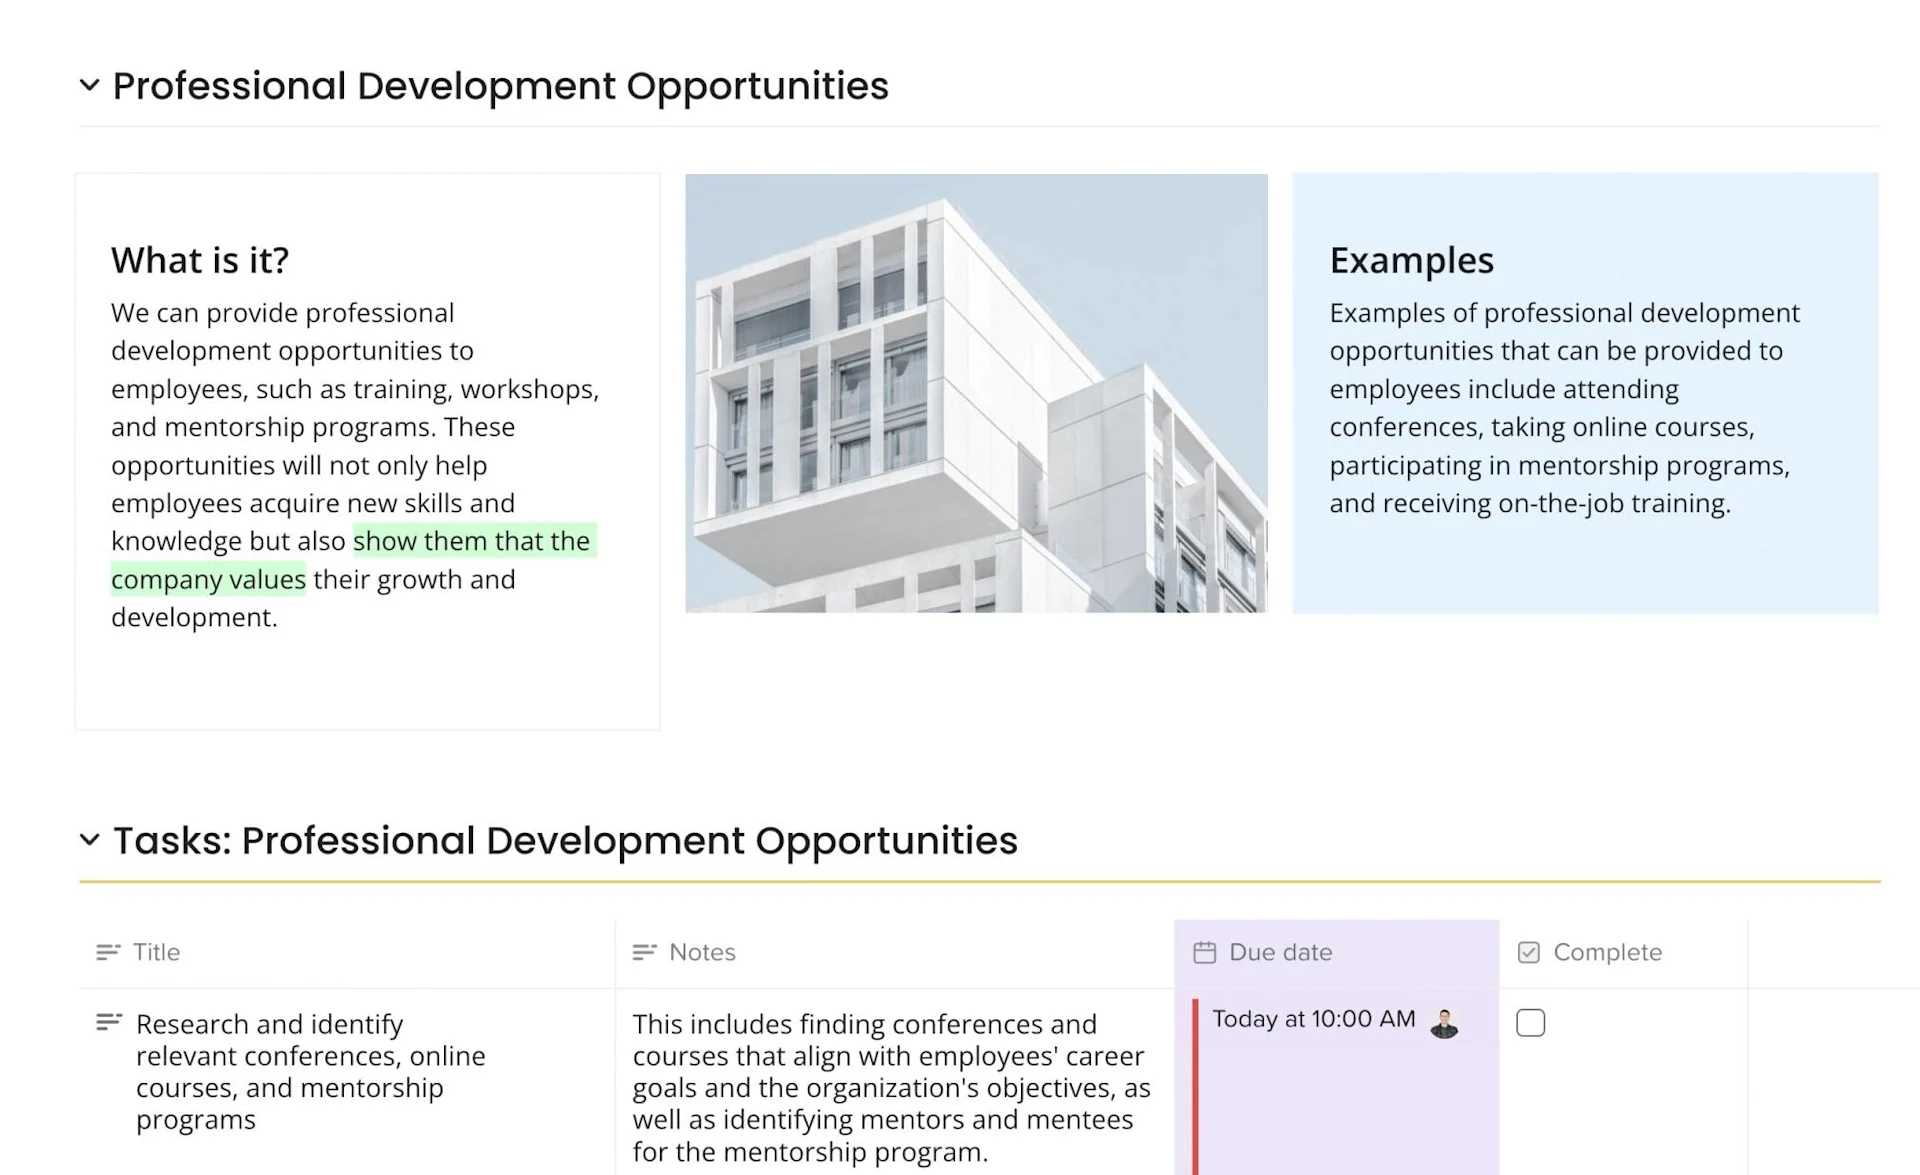
Task: Click the green highlighted text 'show them that the'
Action: click(472, 541)
